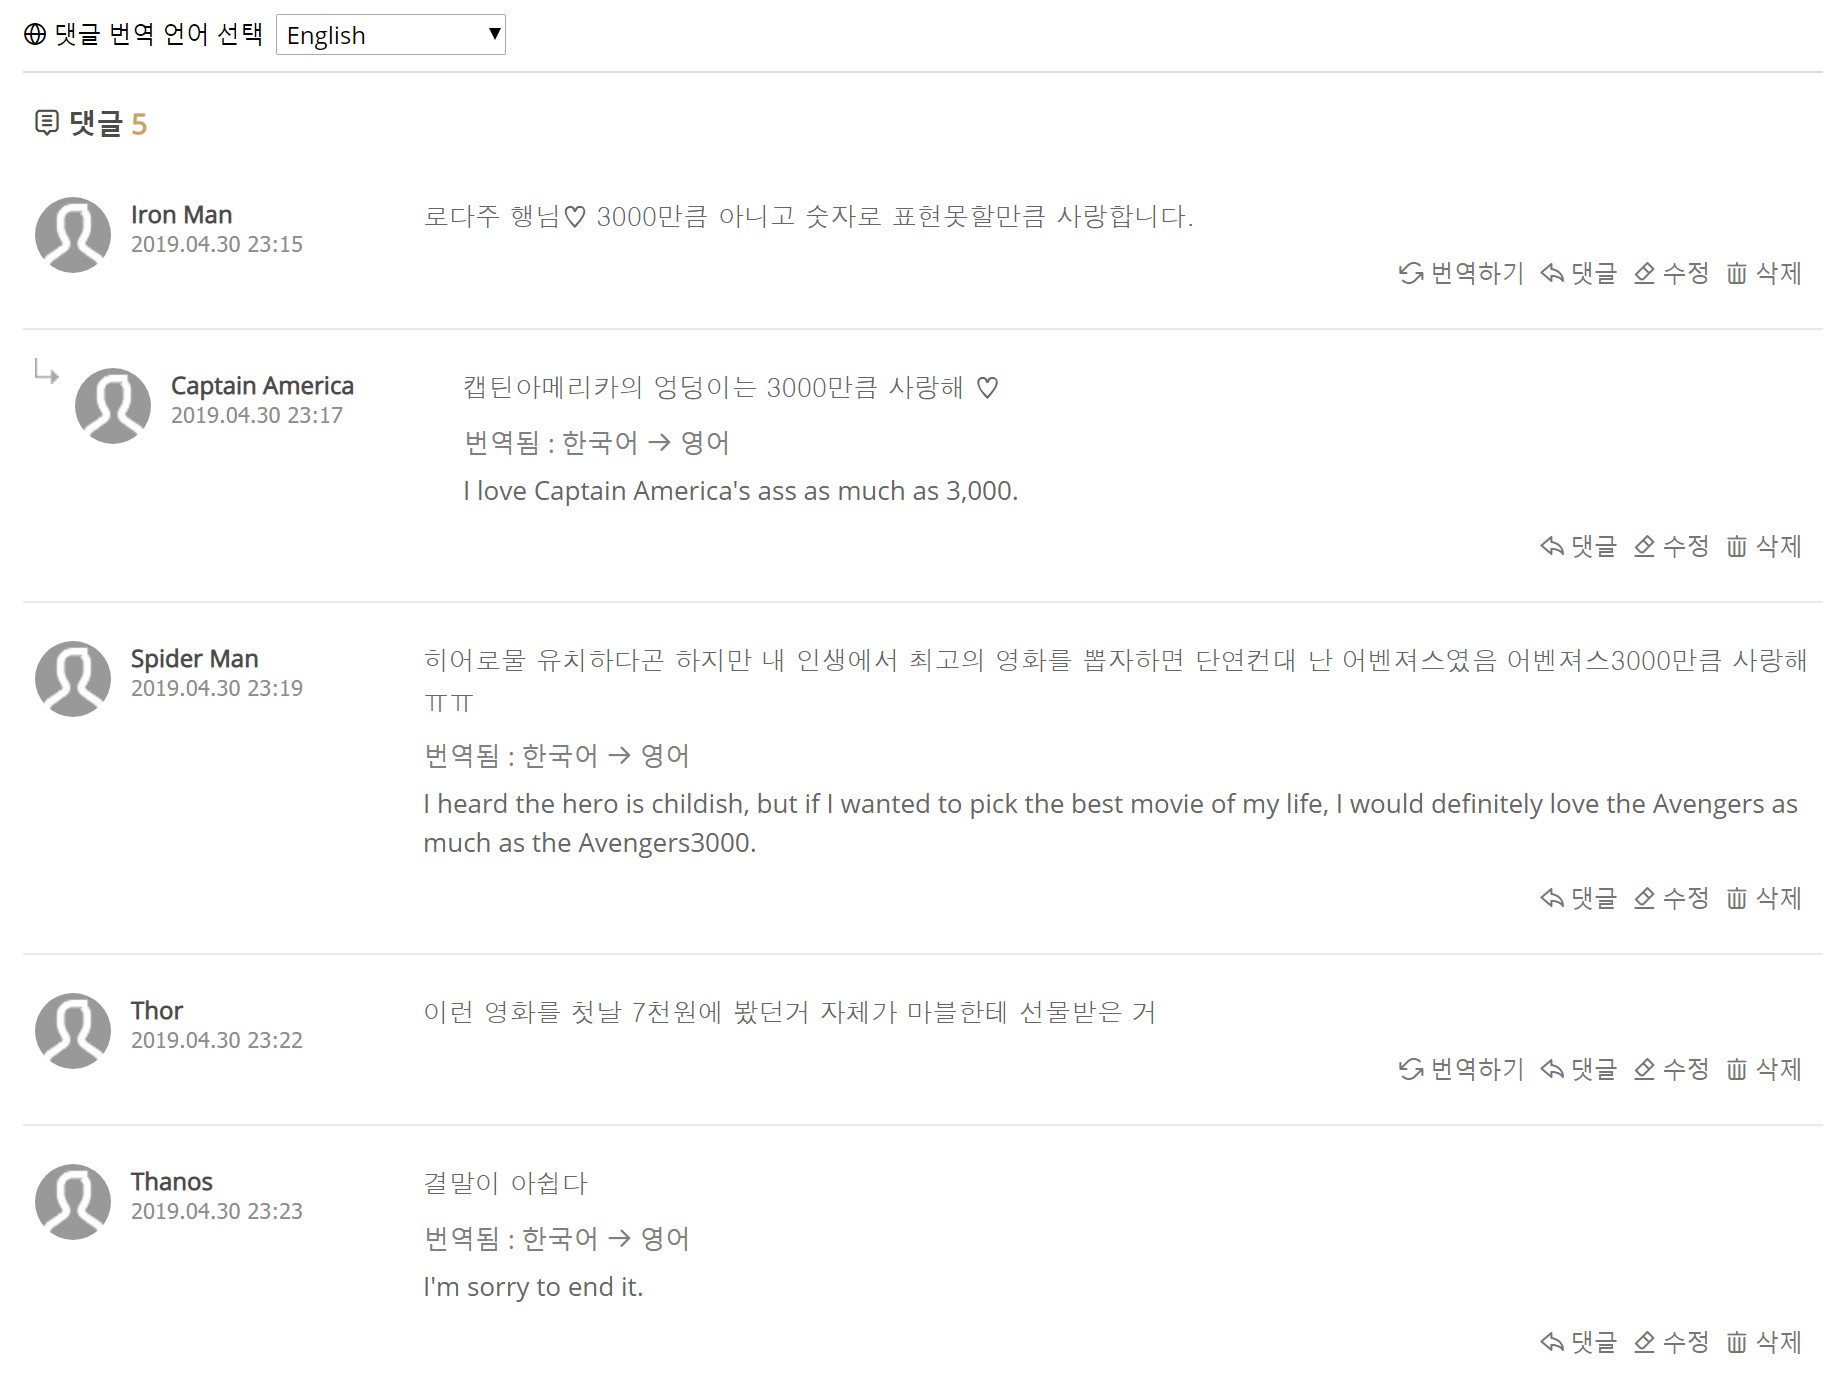Delete Thanos's comment
Viewport: 1842px width, 1386px height.
tap(1764, 1342)
